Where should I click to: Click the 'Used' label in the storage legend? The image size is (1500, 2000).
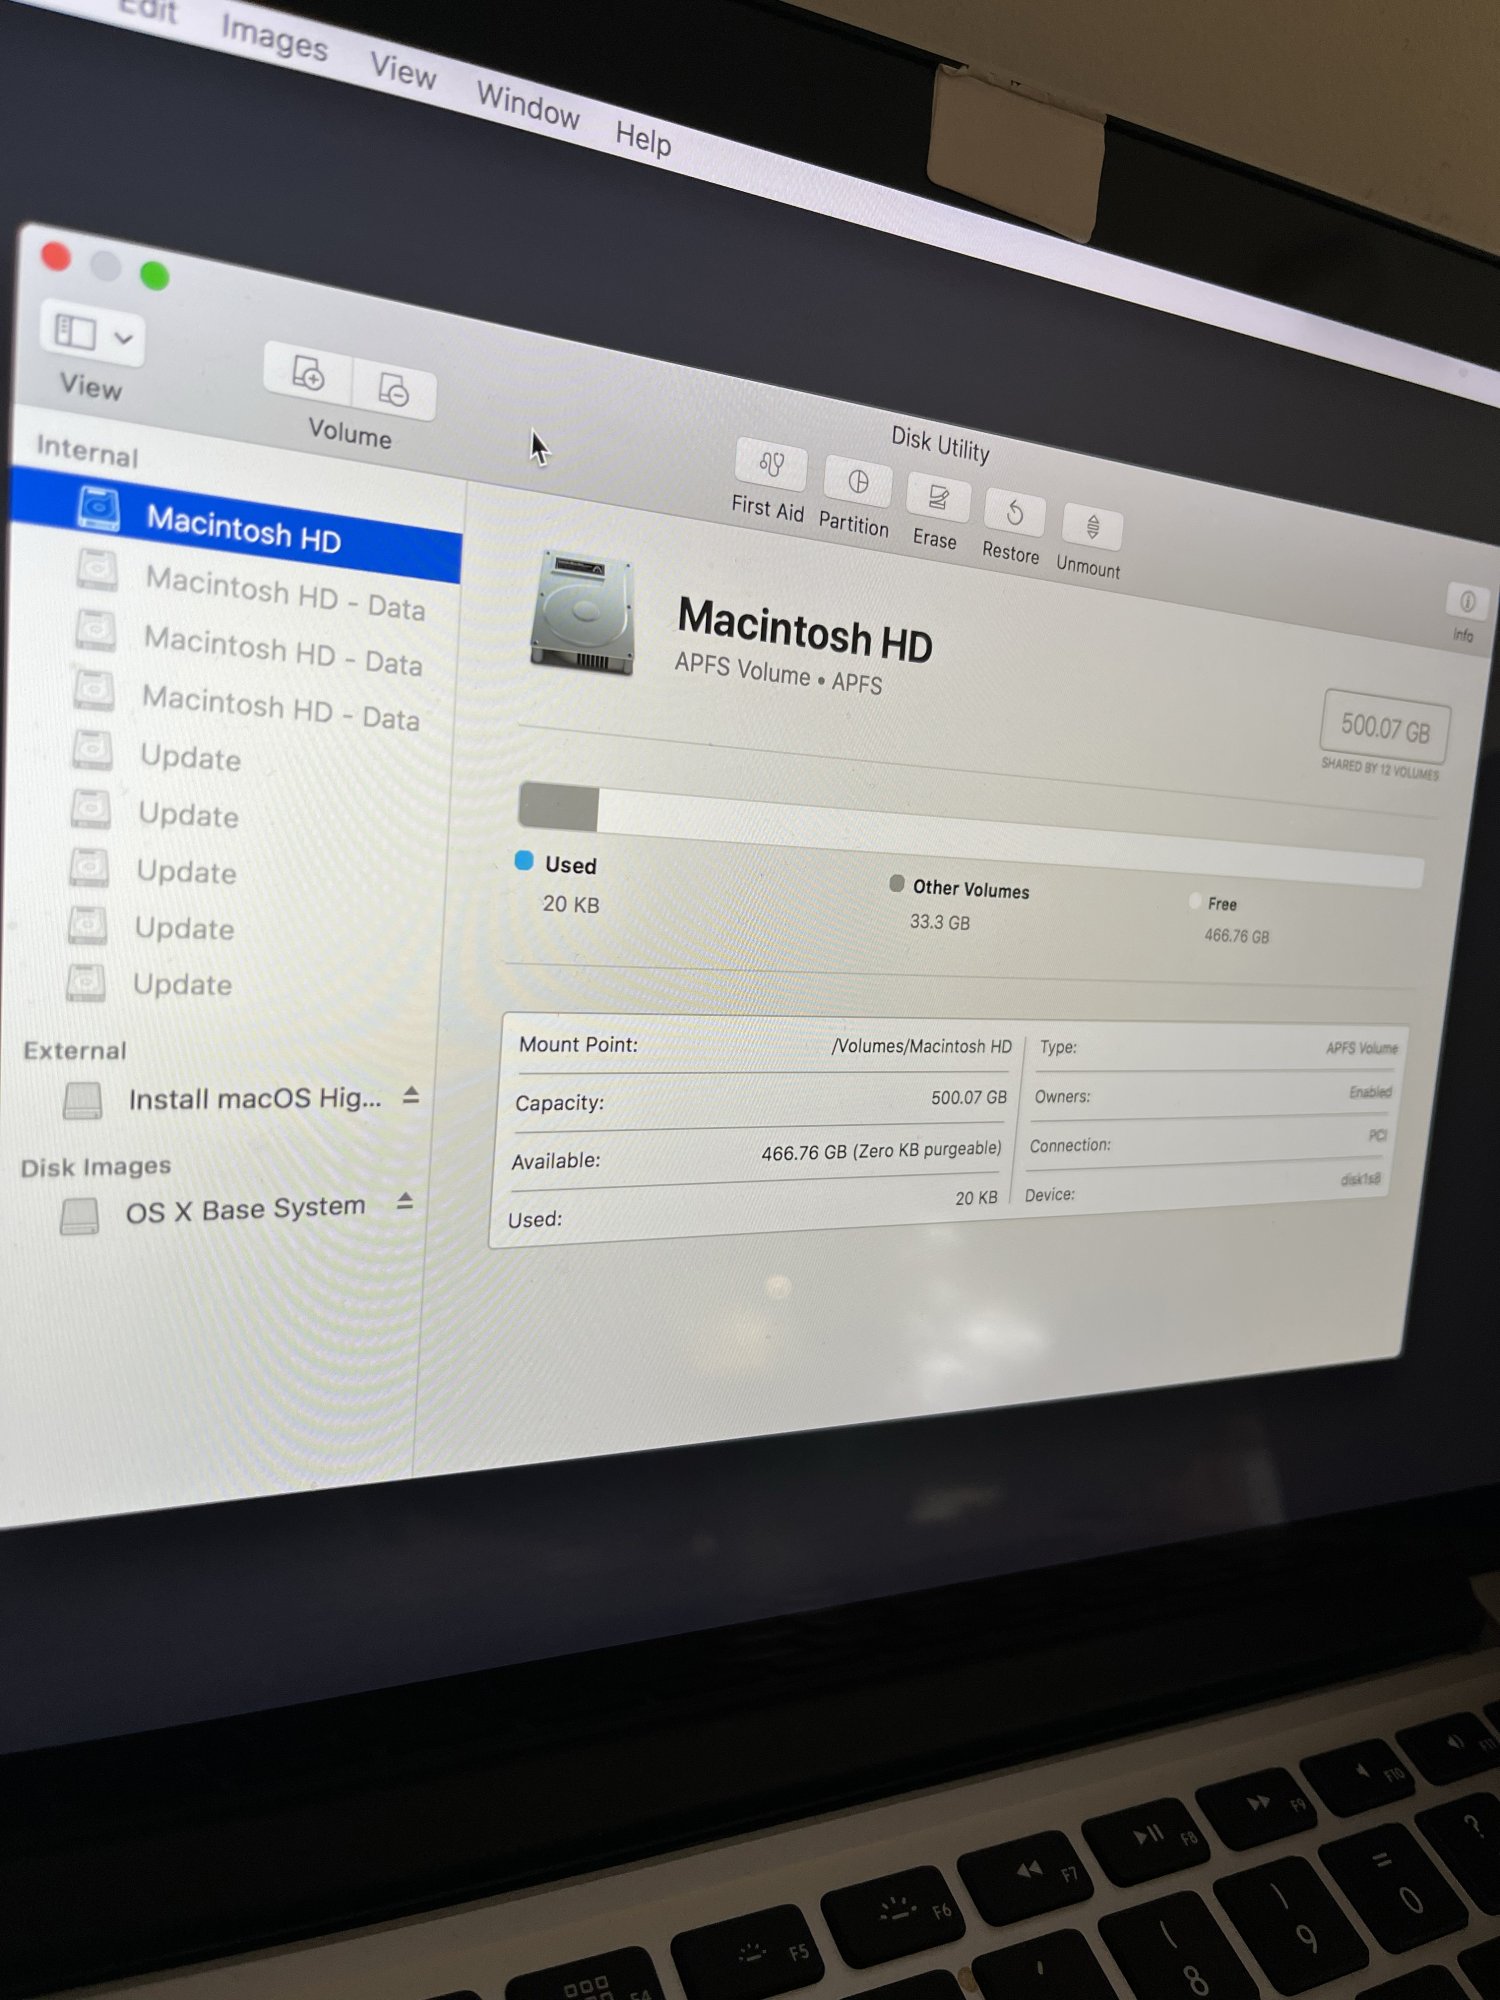pos(571,865)
